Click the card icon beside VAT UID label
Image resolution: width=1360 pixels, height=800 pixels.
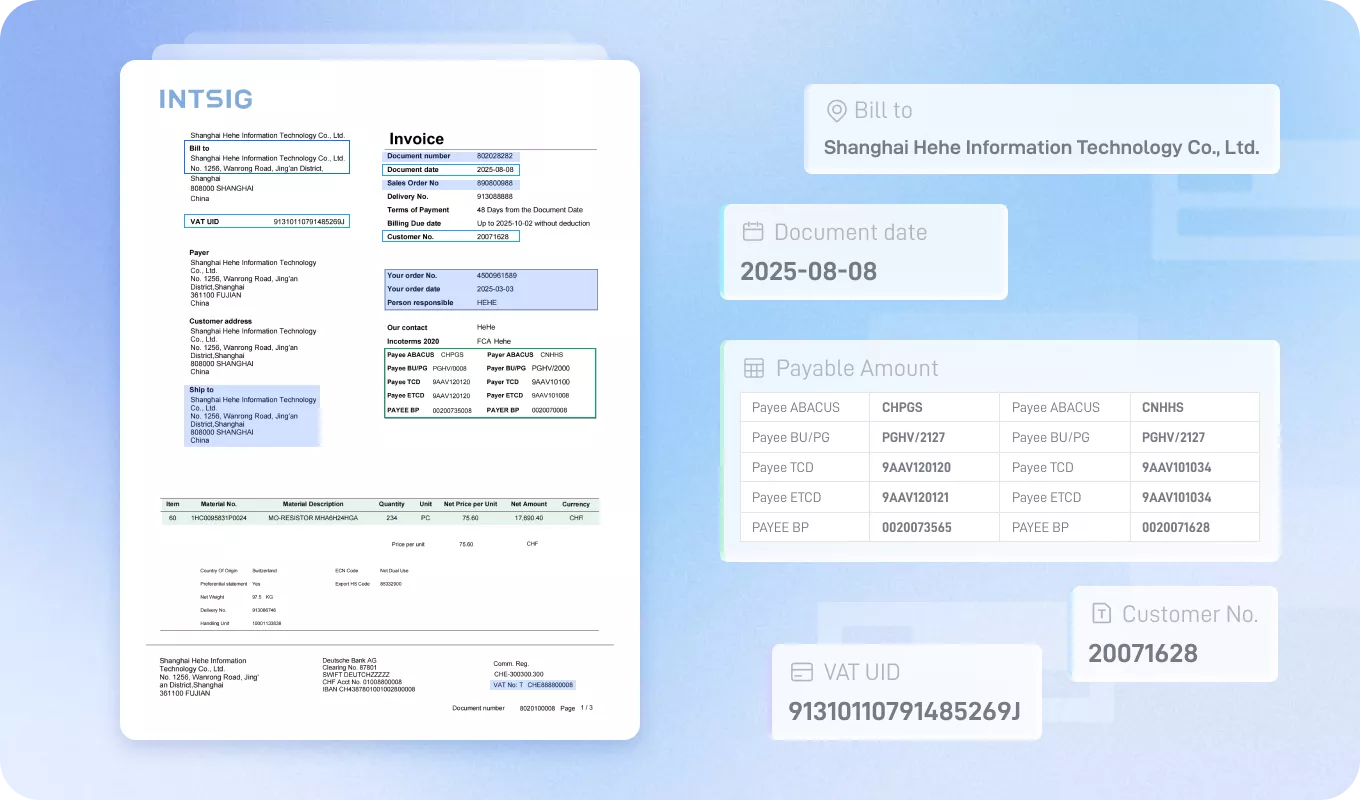pyautogui.click(x=801, y=672)
